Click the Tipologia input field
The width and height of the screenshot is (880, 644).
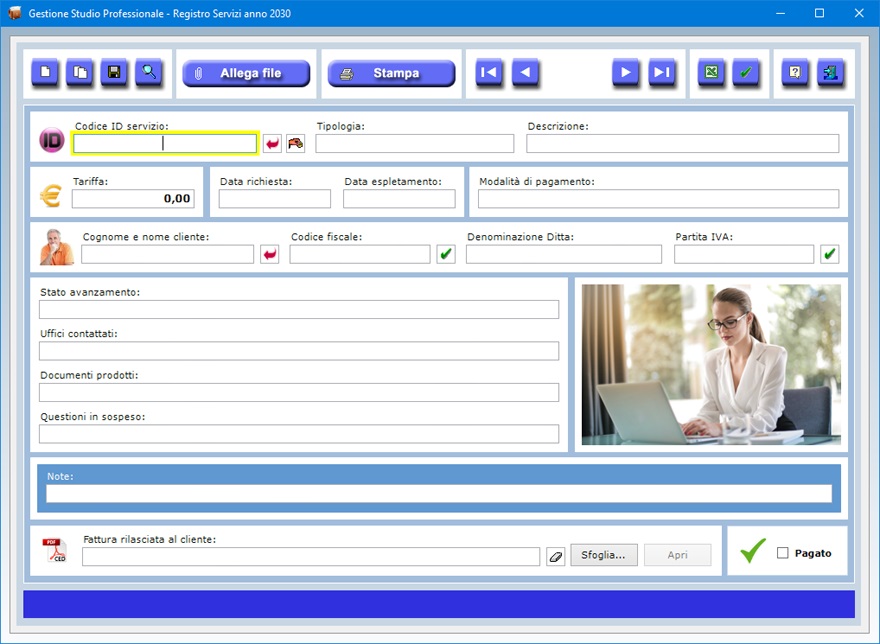tap(415, 144)
